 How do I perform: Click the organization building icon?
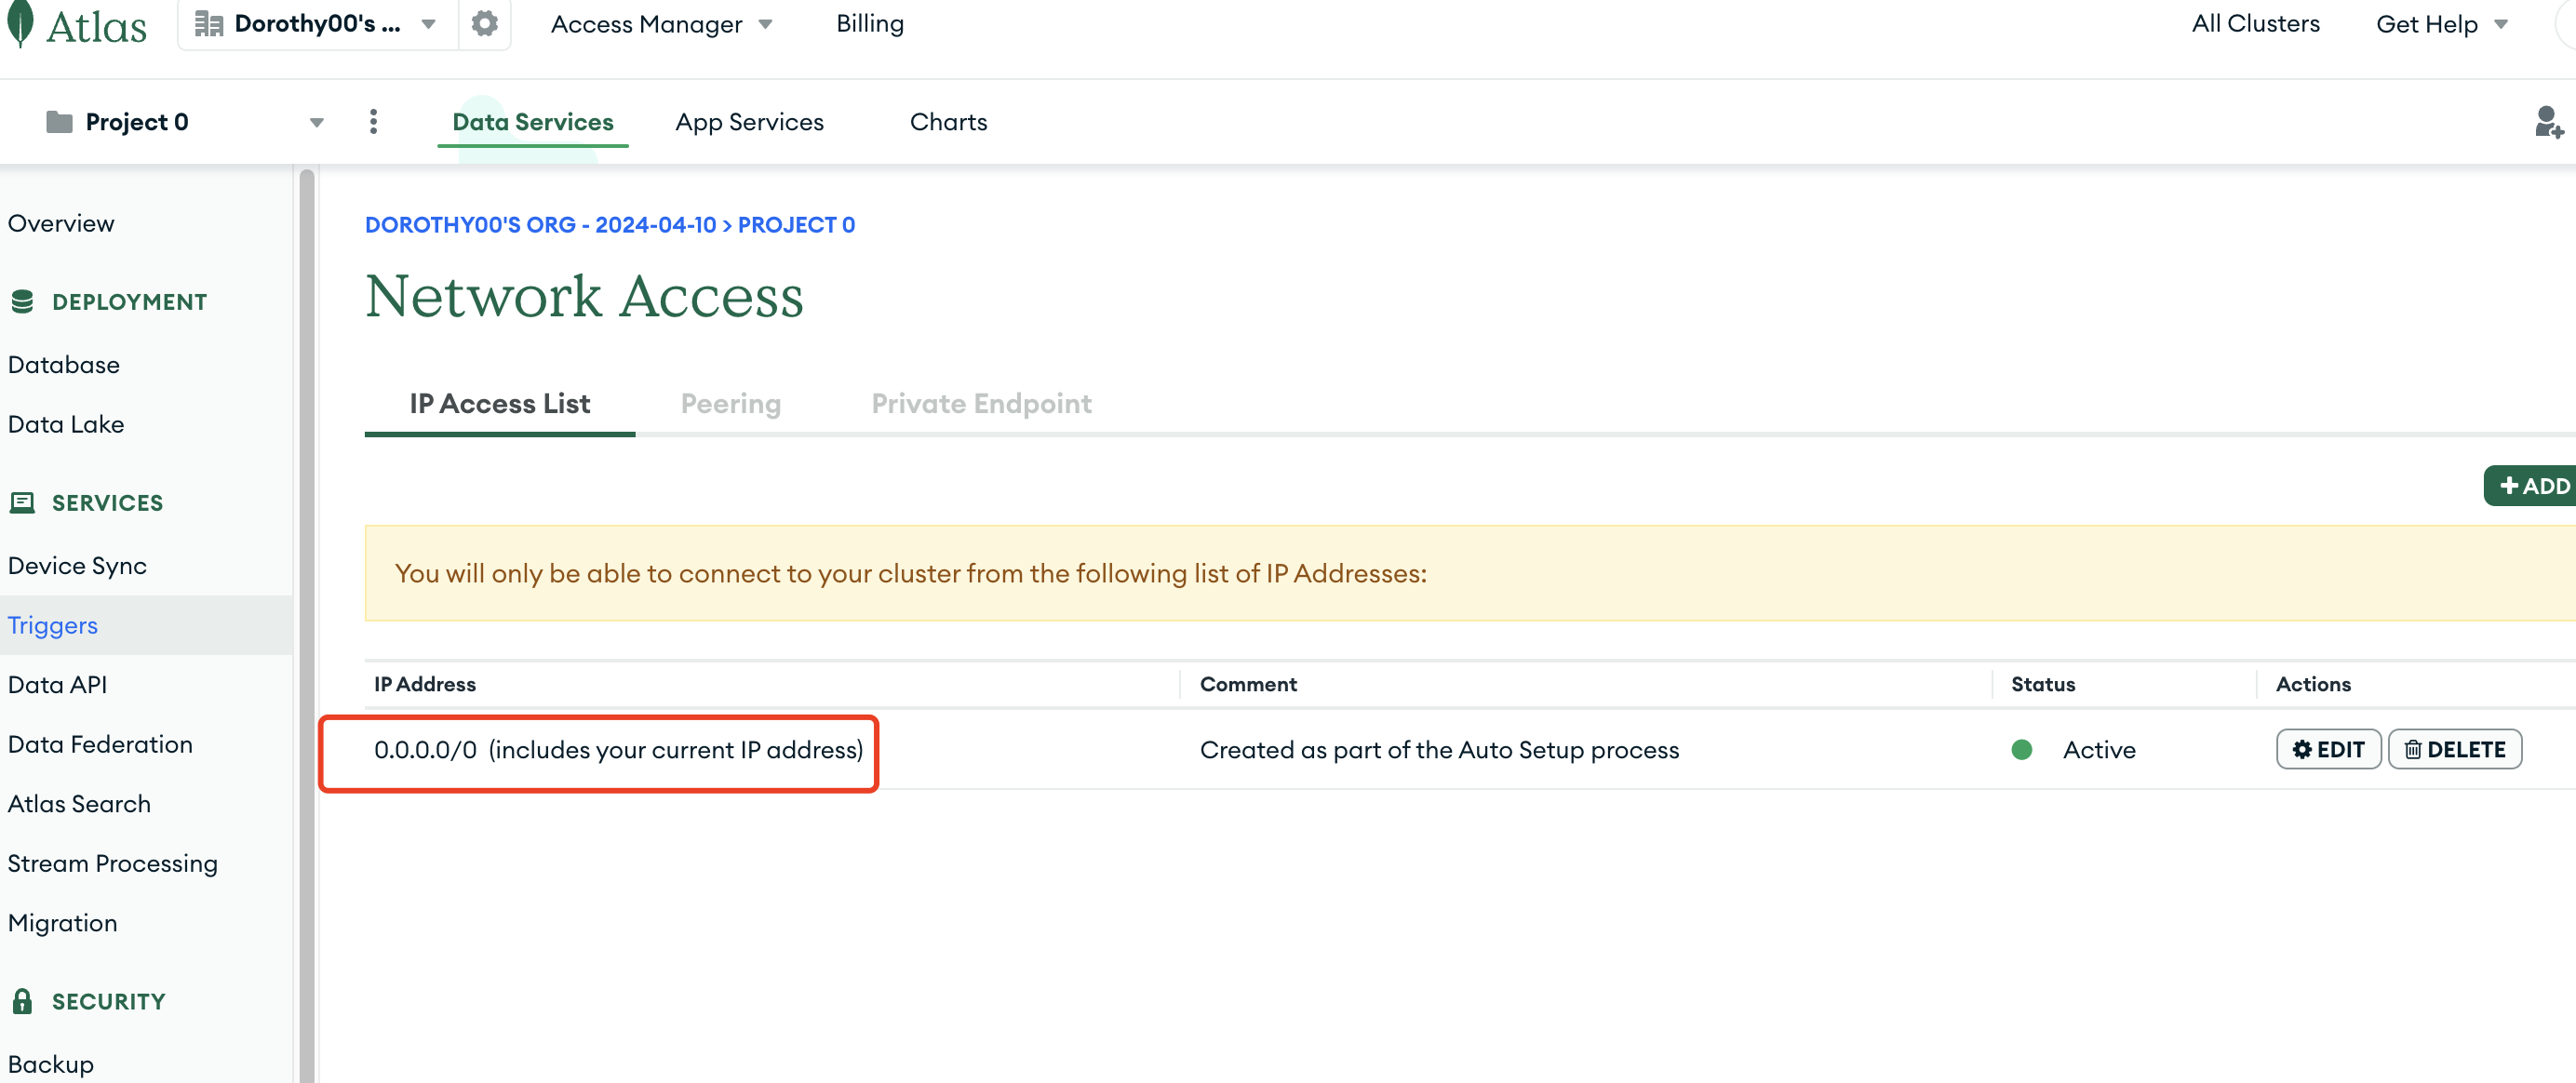(x=208, y=24)
